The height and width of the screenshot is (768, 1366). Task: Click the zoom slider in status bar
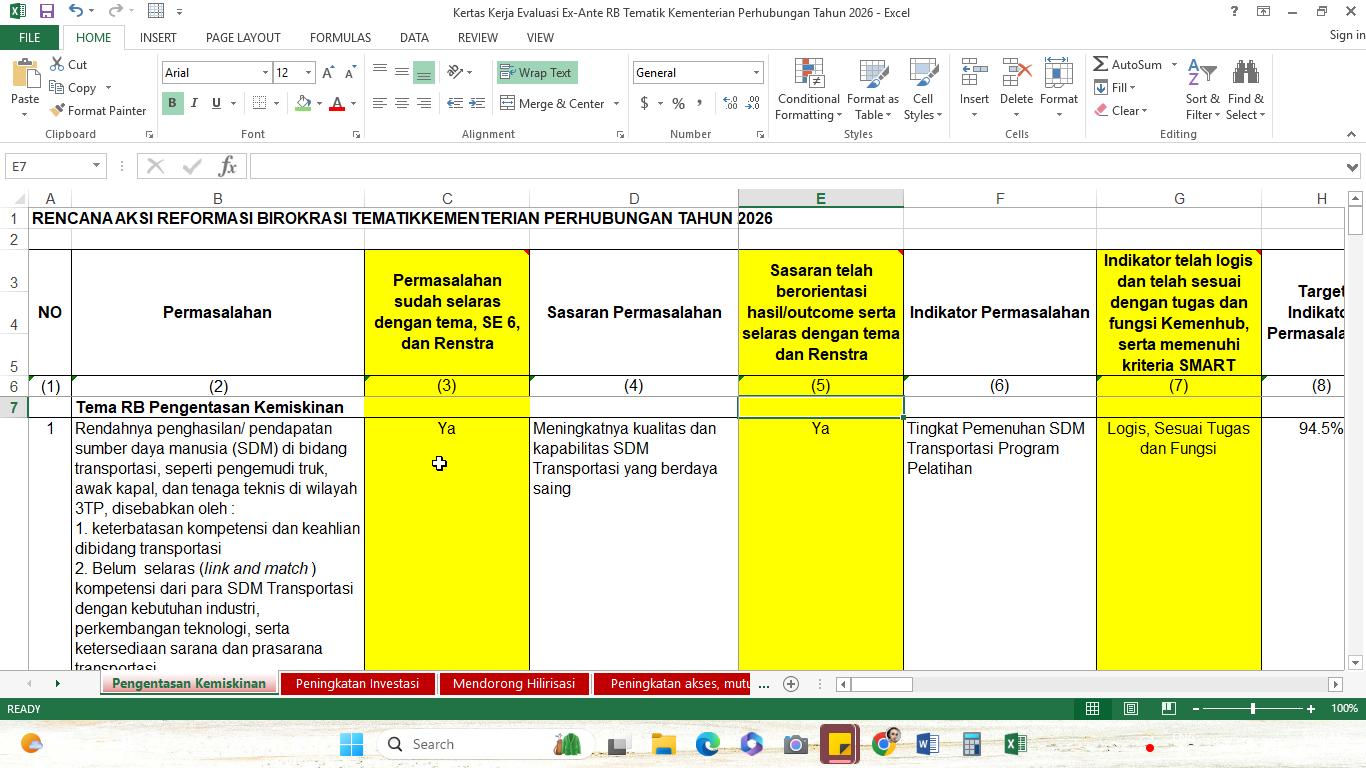pyautogui.click(x=1253, y=708)
